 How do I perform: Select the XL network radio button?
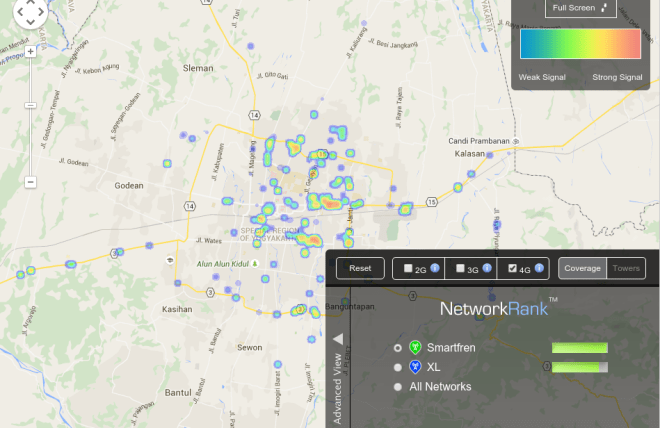point(399,367)
